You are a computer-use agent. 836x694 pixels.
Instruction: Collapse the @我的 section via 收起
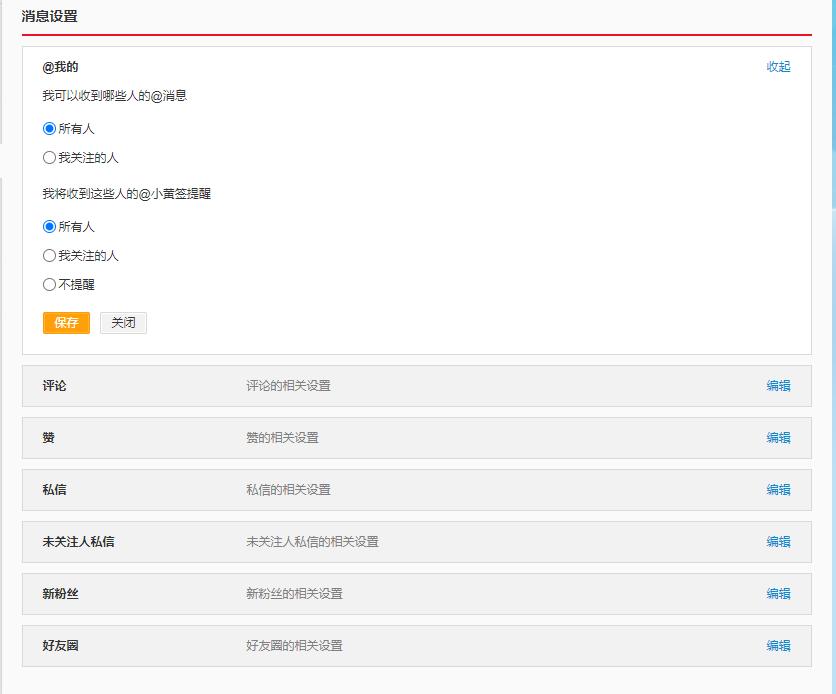pyautogui.click(x=779, y=66)
